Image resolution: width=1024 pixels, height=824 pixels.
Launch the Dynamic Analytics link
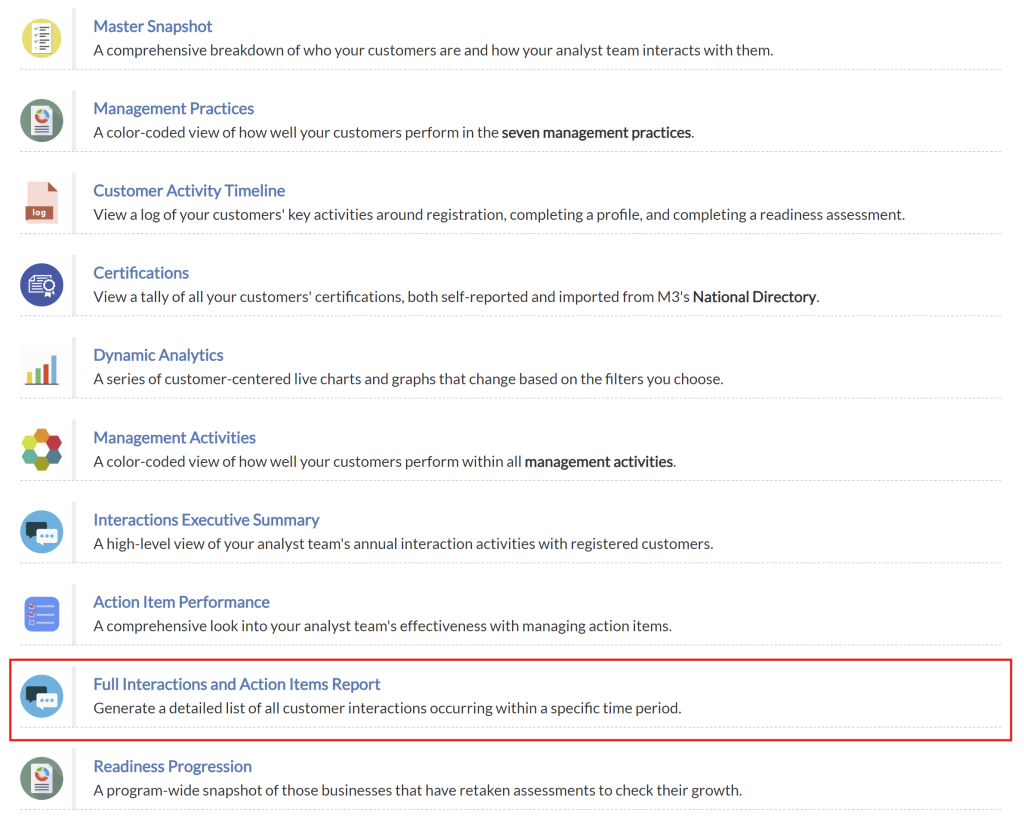click(158, 355)
